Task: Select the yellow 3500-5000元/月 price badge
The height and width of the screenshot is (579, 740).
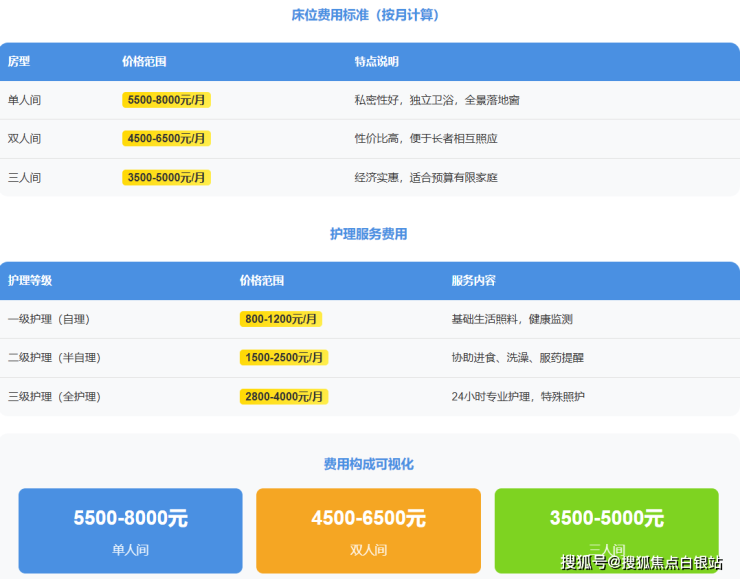Action: (166, 178)
